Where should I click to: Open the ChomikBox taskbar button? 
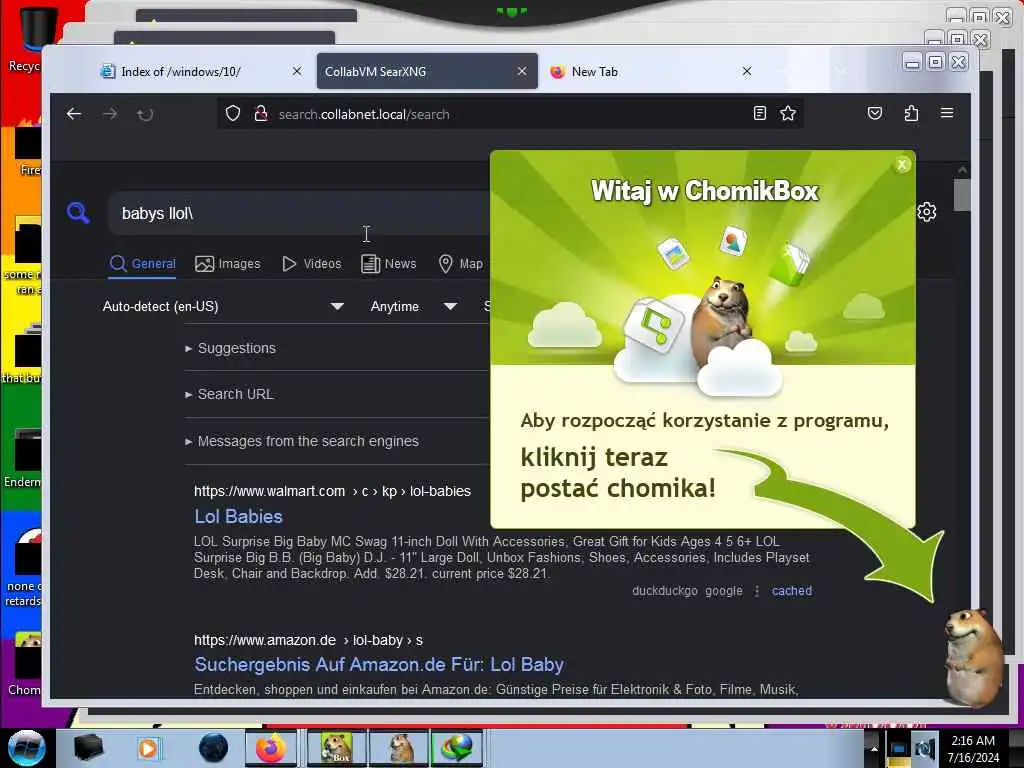click(x=336, y=748)
